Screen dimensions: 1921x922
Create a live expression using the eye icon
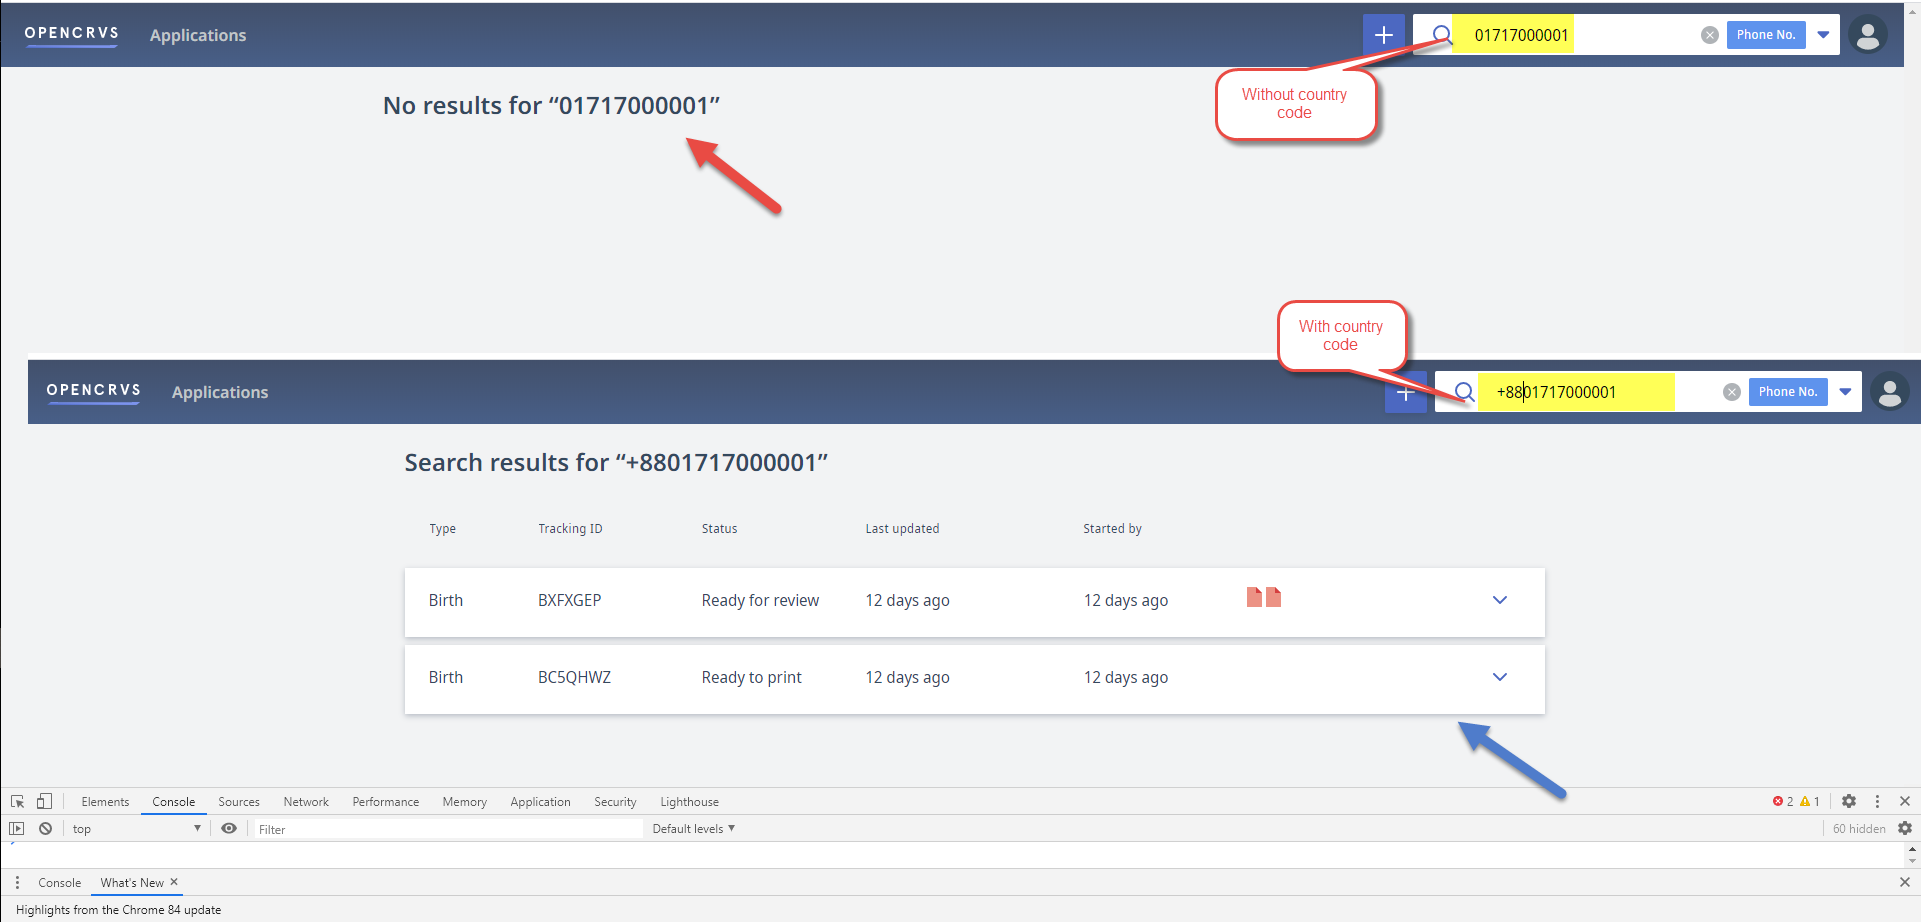tap(229, 828)
